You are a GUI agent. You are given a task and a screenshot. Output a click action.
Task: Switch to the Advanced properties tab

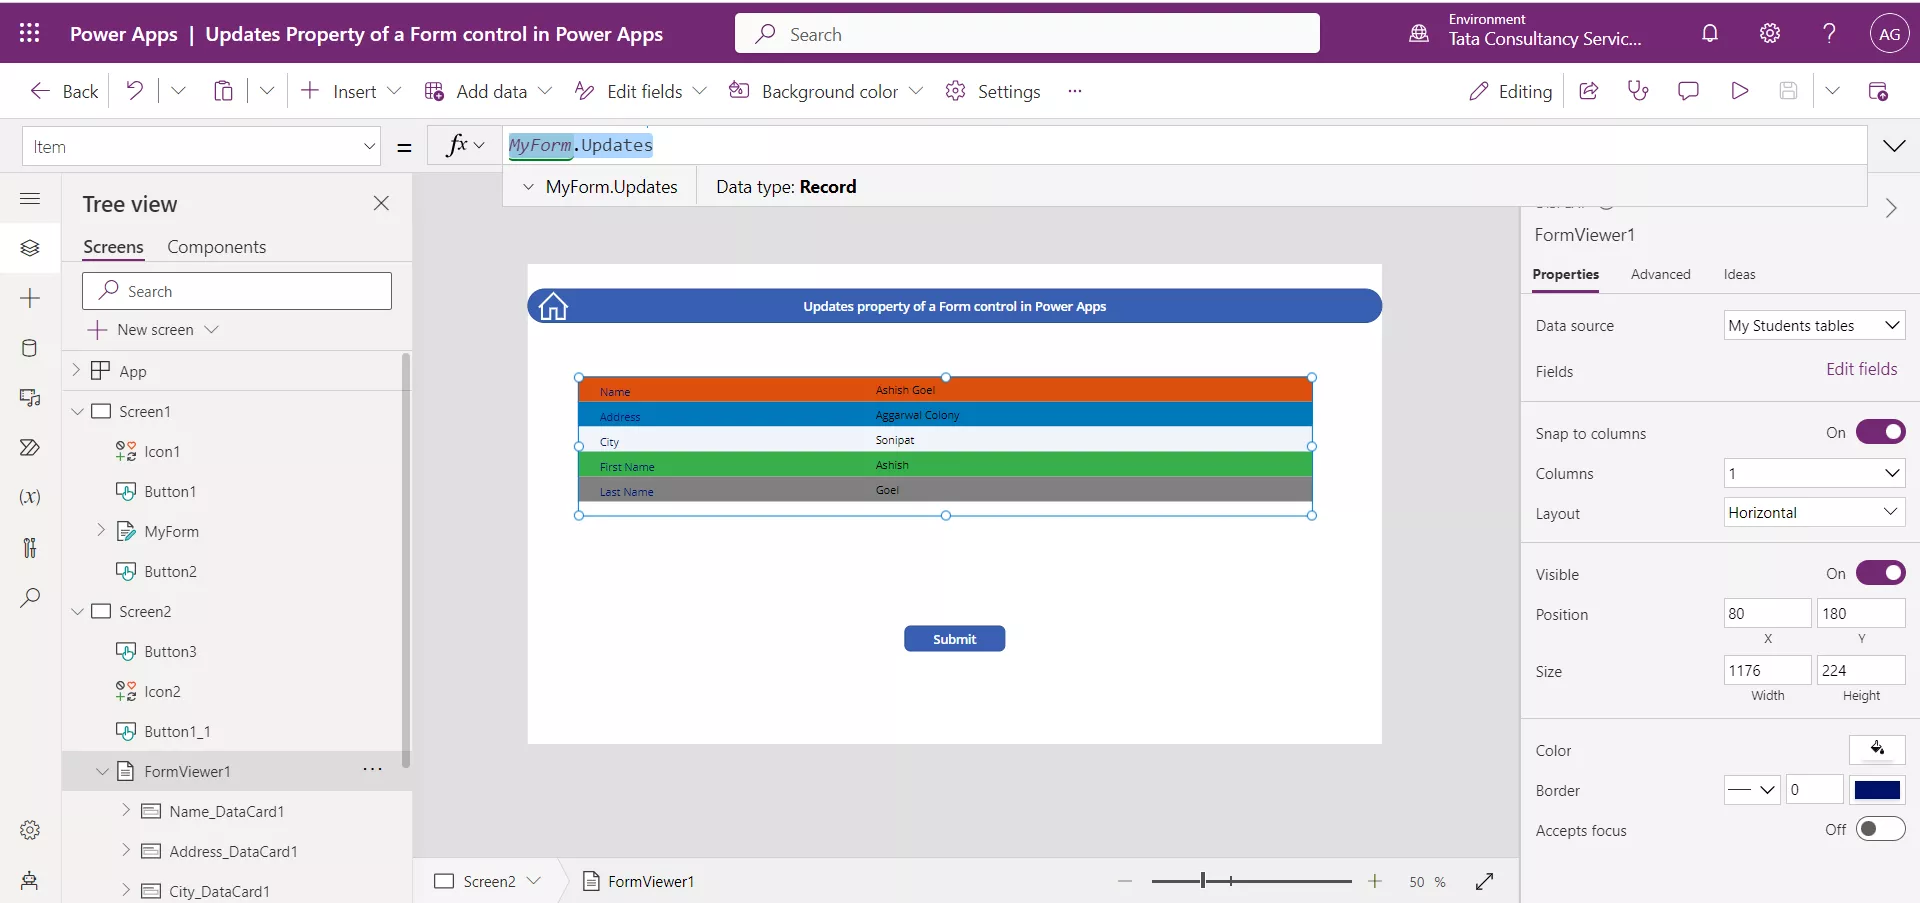[1660, 274]
